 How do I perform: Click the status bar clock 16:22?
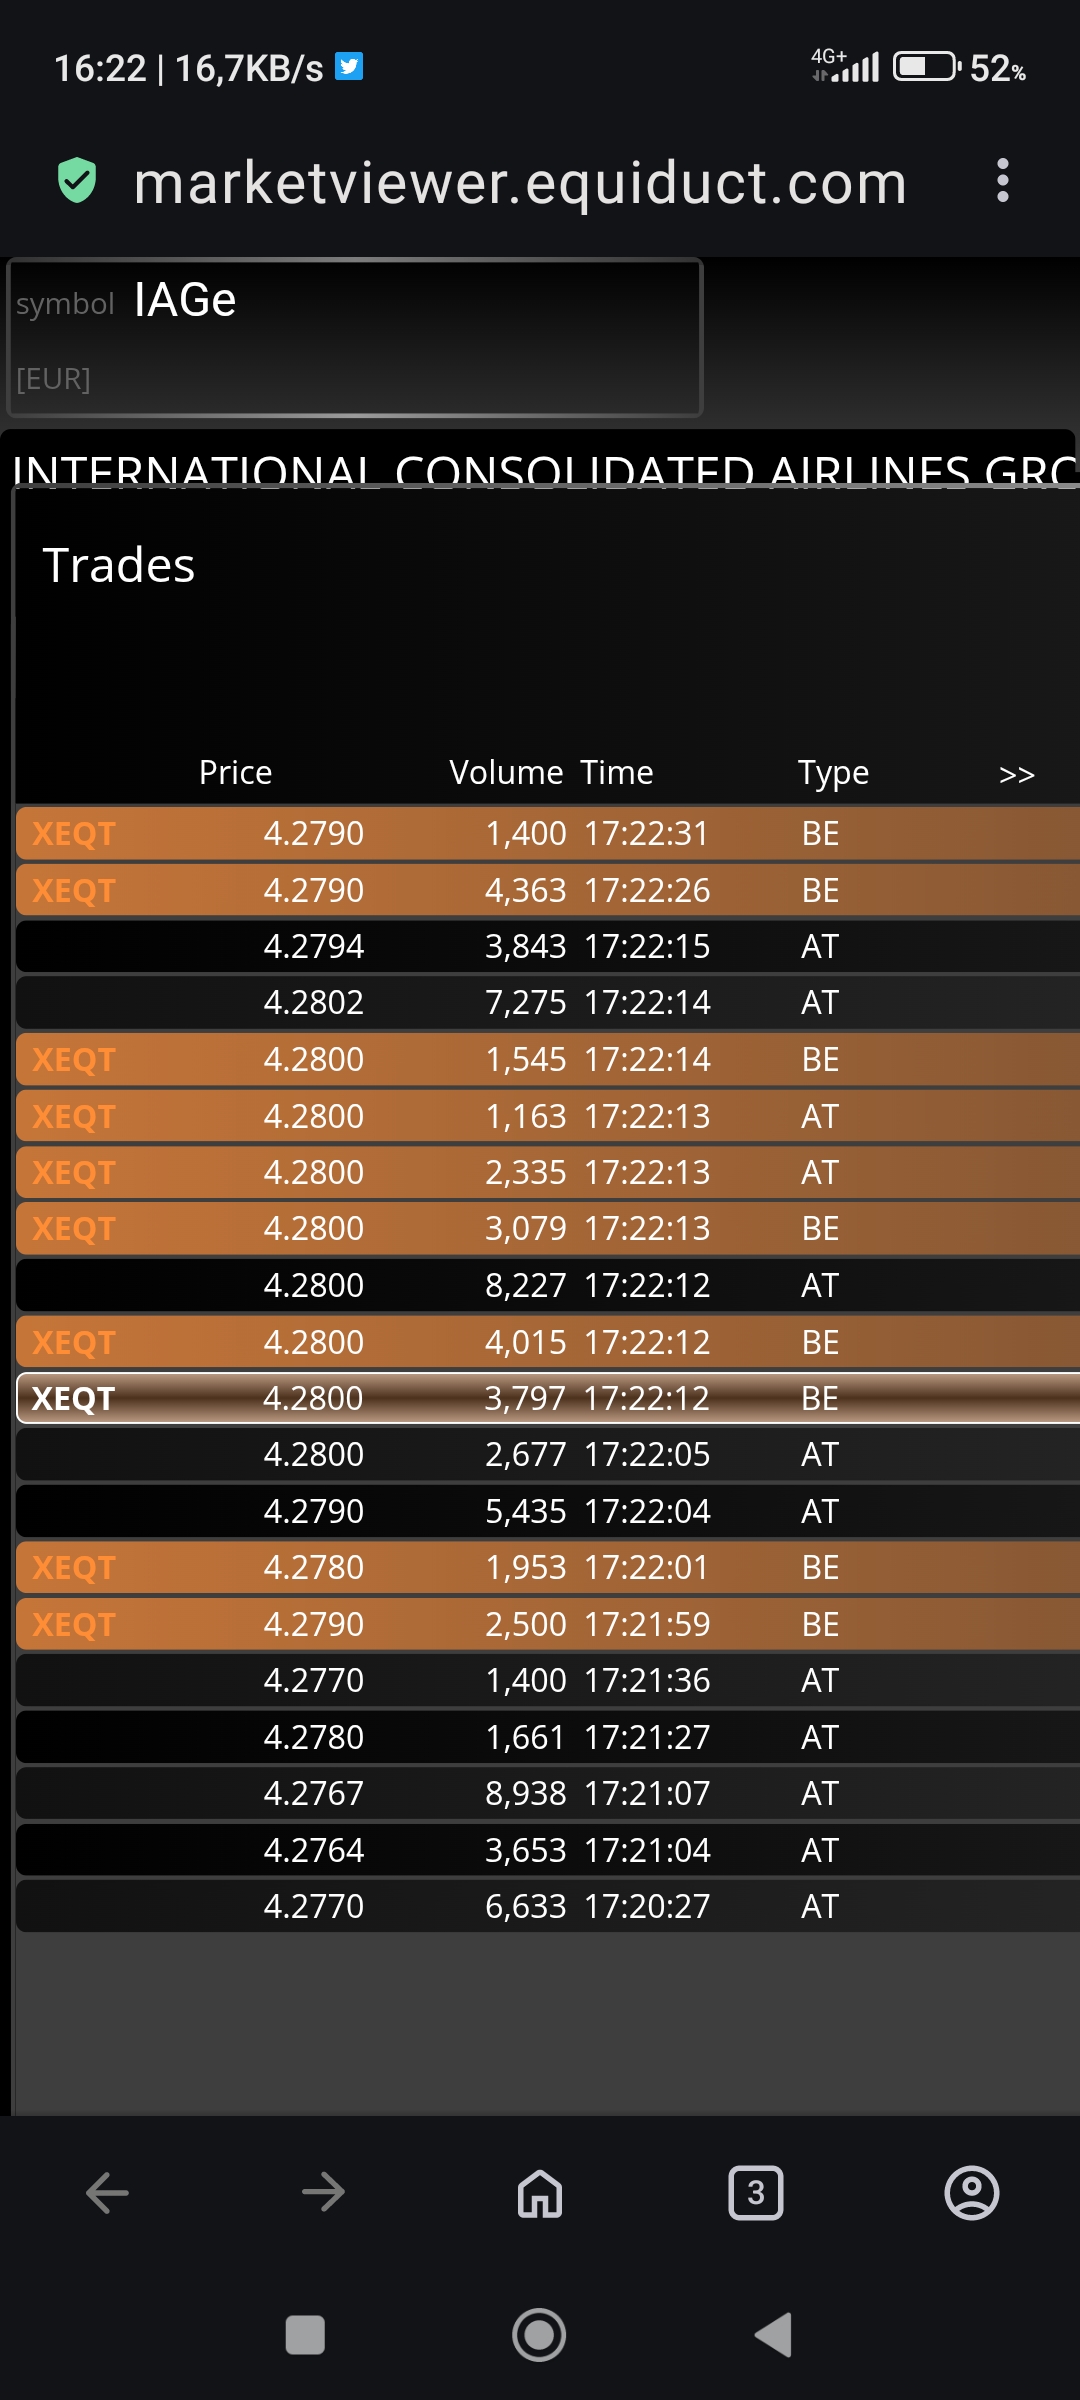click(x=100, y=68)
